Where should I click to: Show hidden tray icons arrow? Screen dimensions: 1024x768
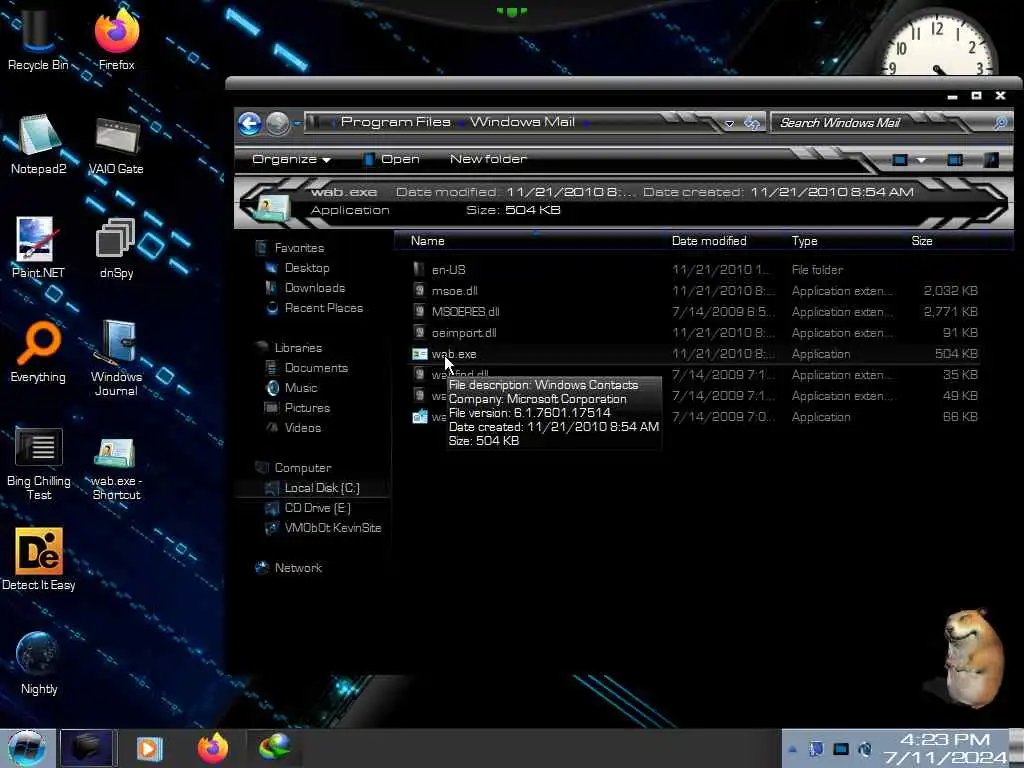[792, 750]
